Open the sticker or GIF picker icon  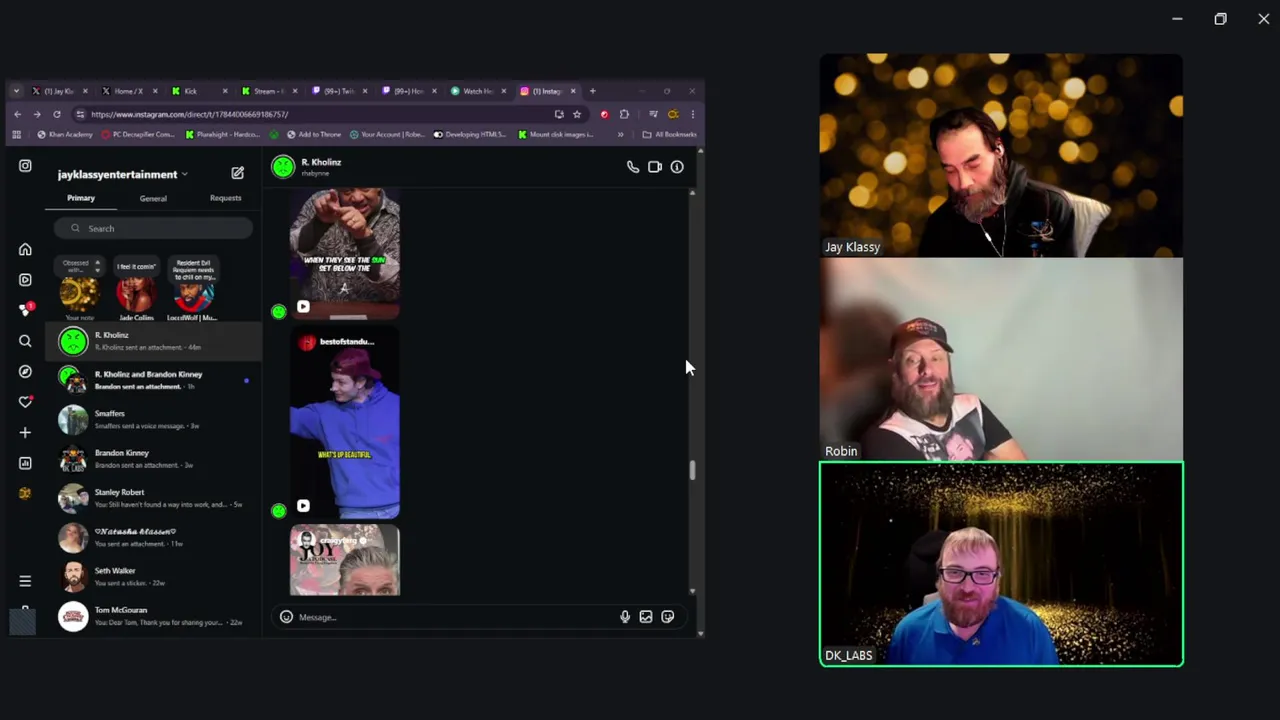tap(668, 617)
